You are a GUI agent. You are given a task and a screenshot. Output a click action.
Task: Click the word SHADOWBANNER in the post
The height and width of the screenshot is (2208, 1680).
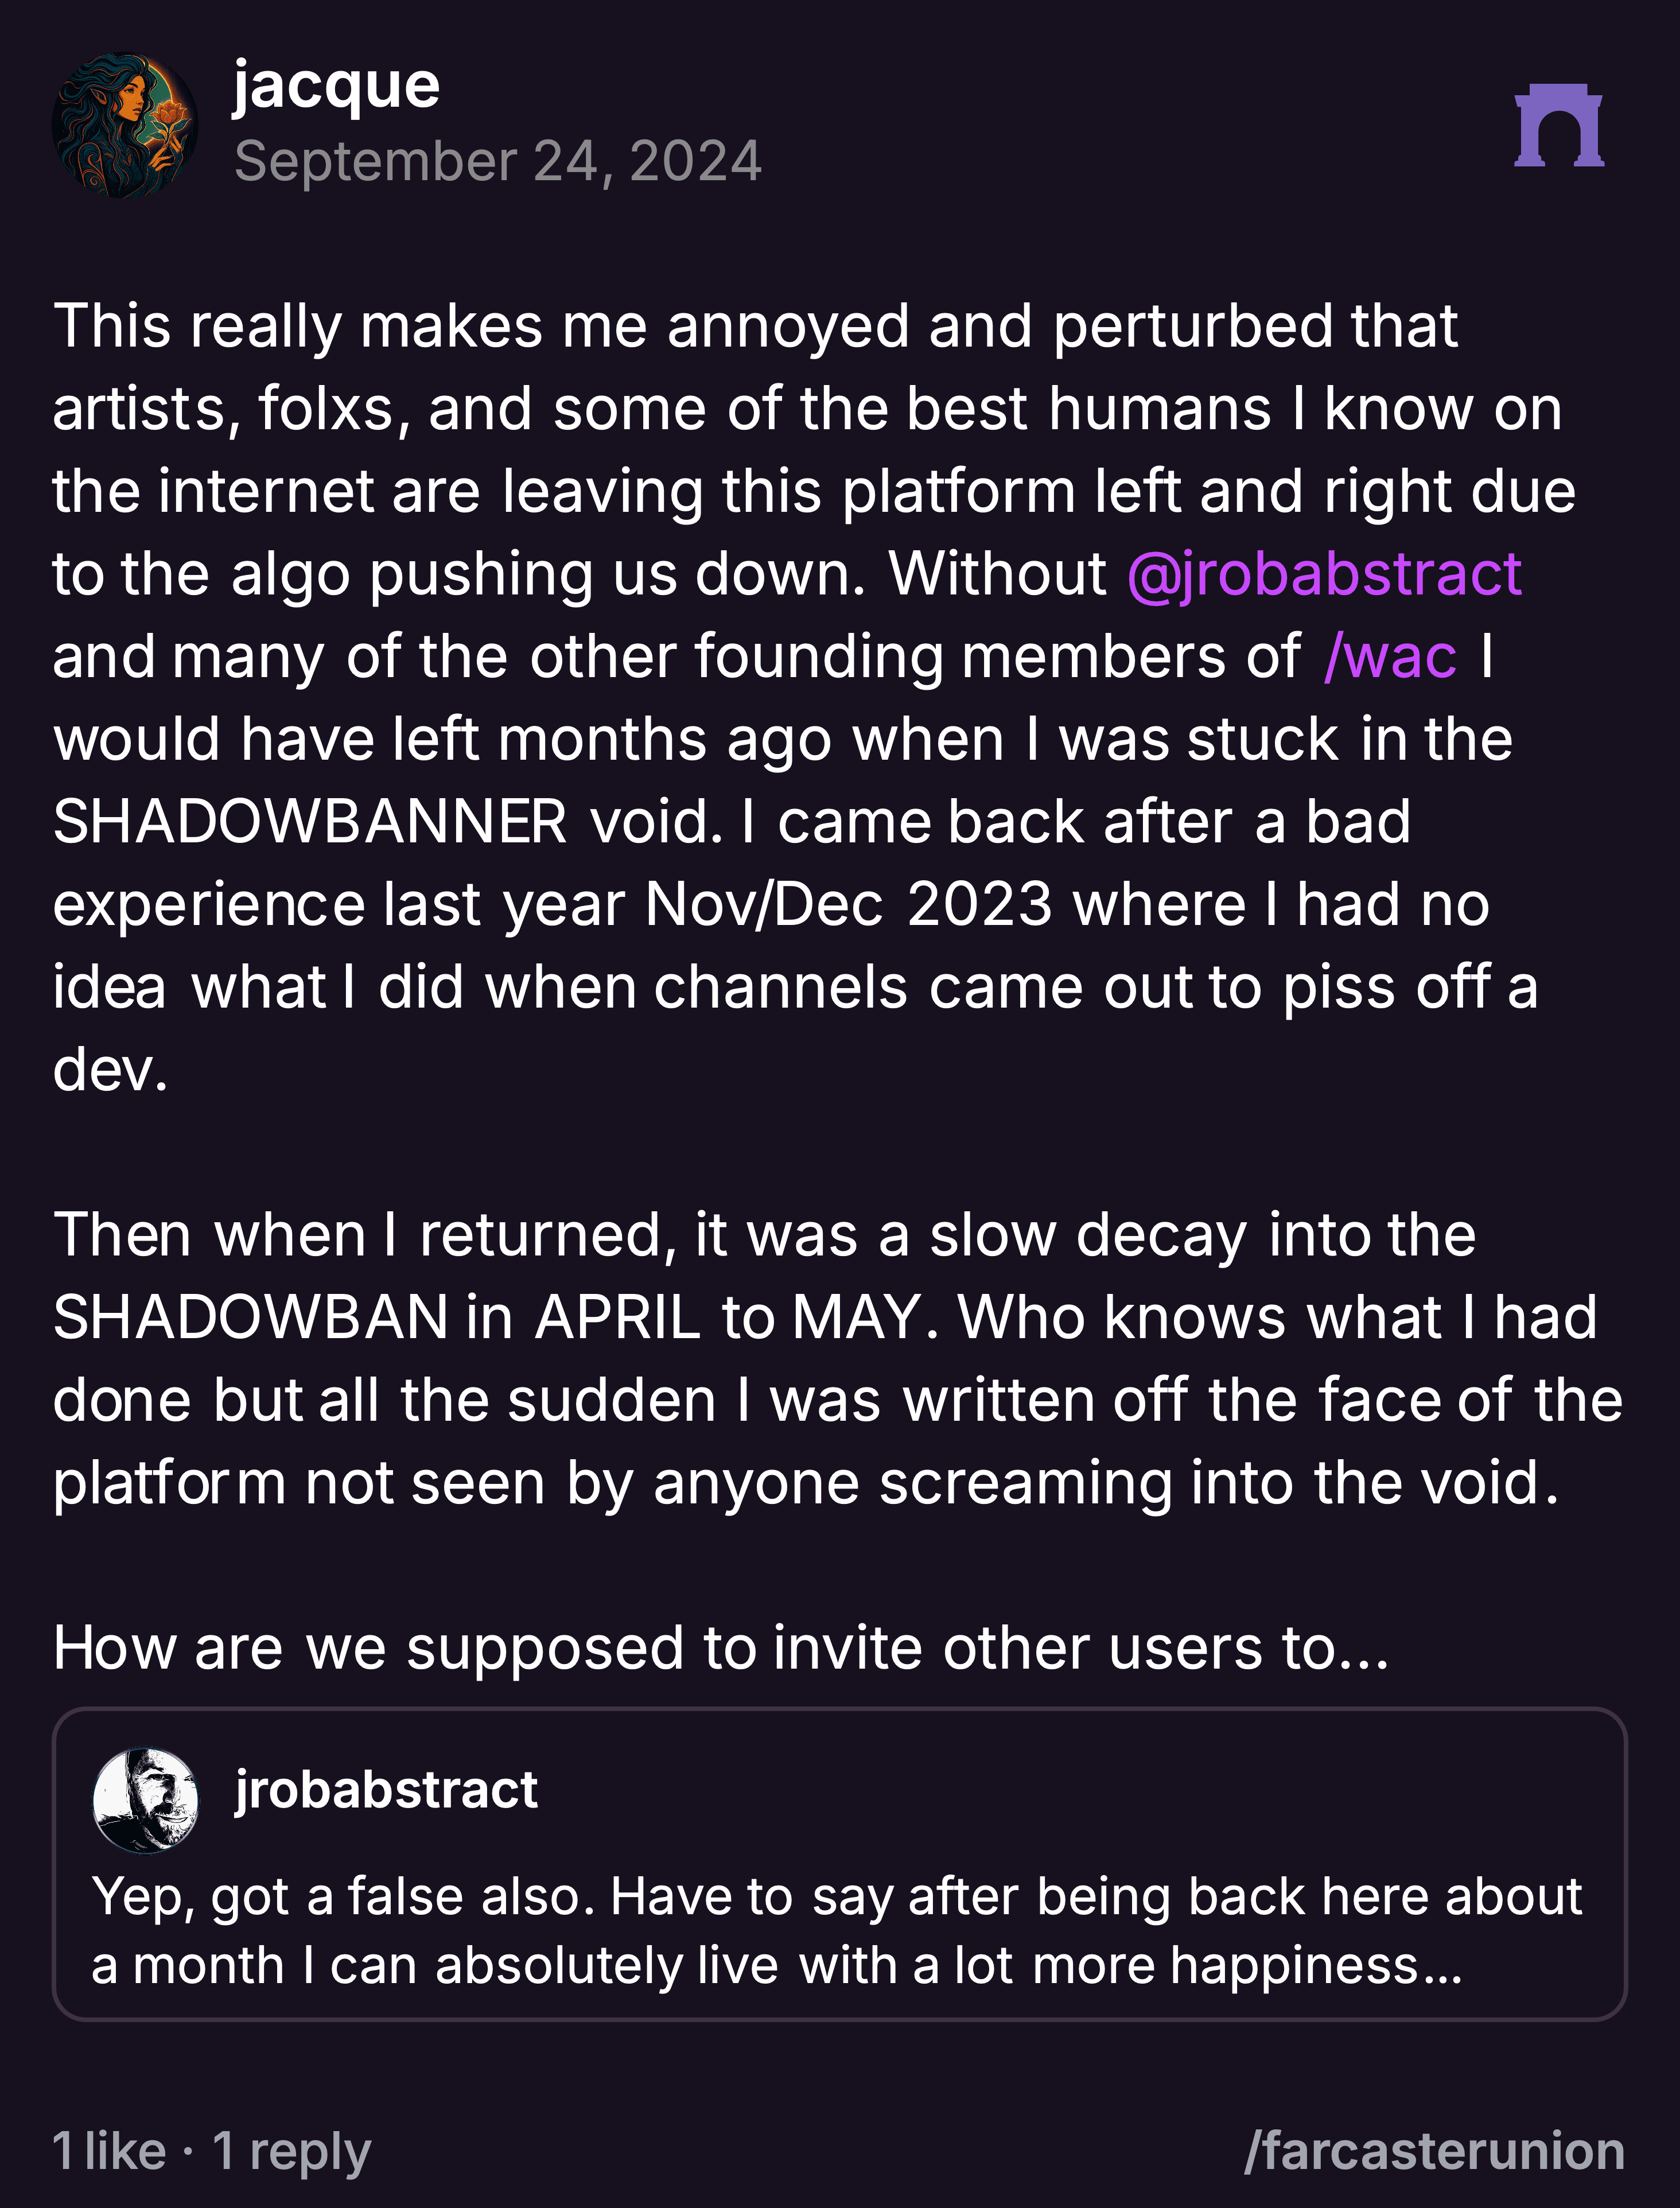point(310,822)
